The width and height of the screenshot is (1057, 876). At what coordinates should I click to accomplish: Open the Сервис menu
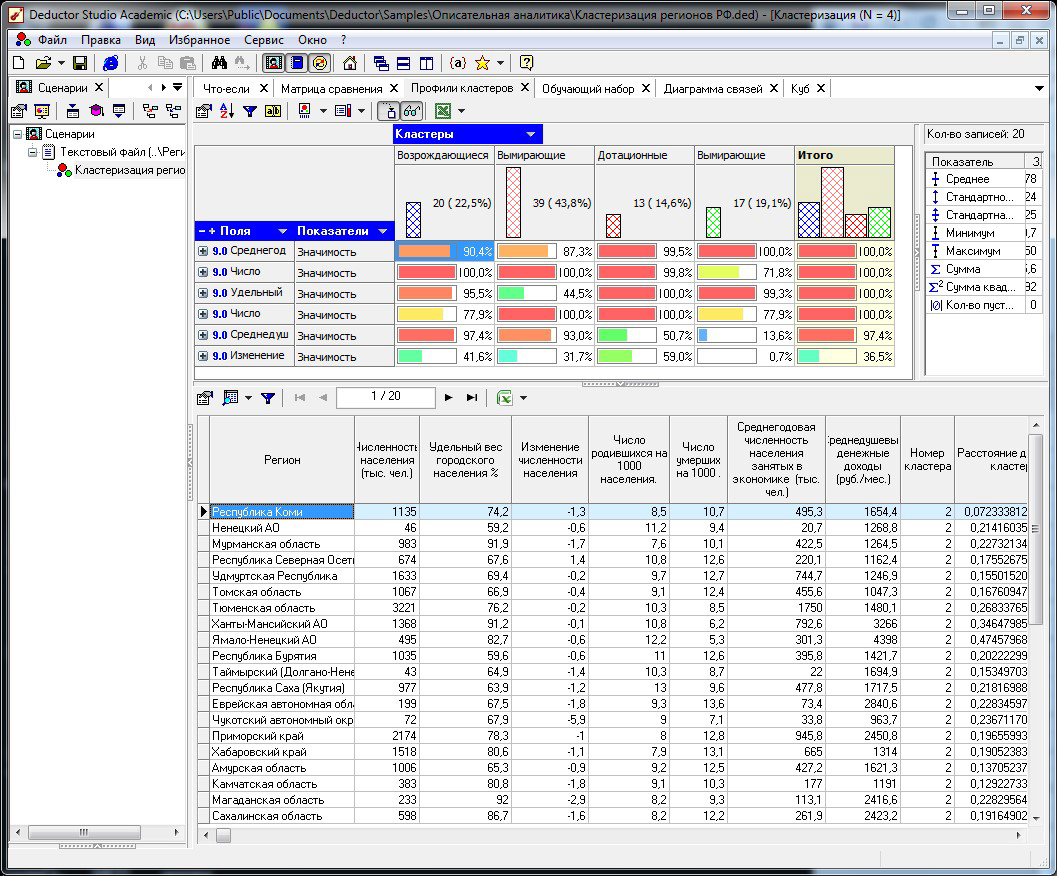(x=264, y=40)
